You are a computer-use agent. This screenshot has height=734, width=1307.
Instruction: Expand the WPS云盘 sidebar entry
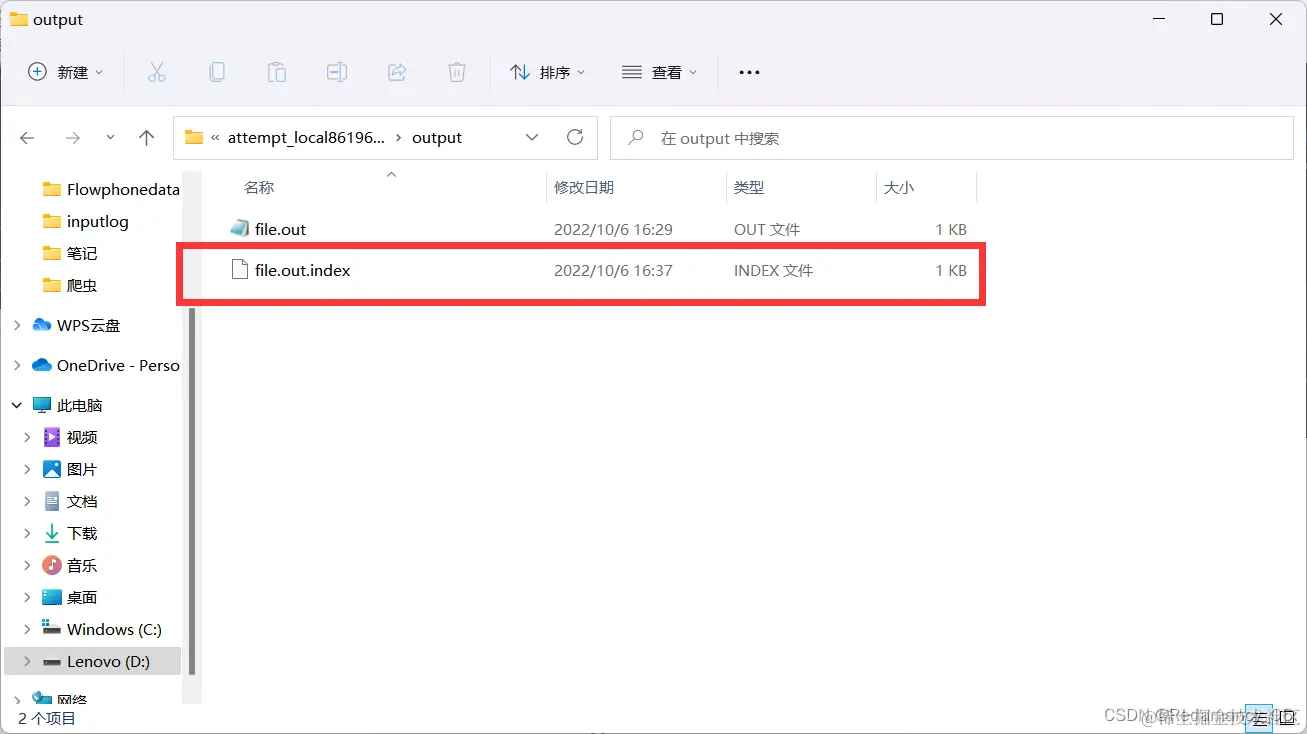click(x=15, y=325)
